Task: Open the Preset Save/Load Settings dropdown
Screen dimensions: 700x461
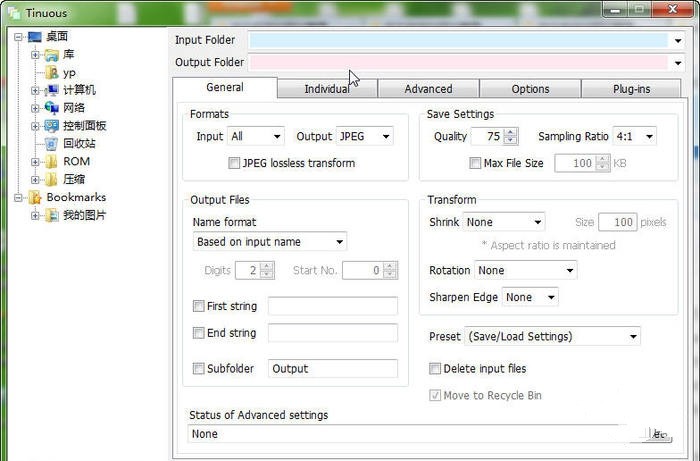Action: pyautogui.click(x=552, y=336)
